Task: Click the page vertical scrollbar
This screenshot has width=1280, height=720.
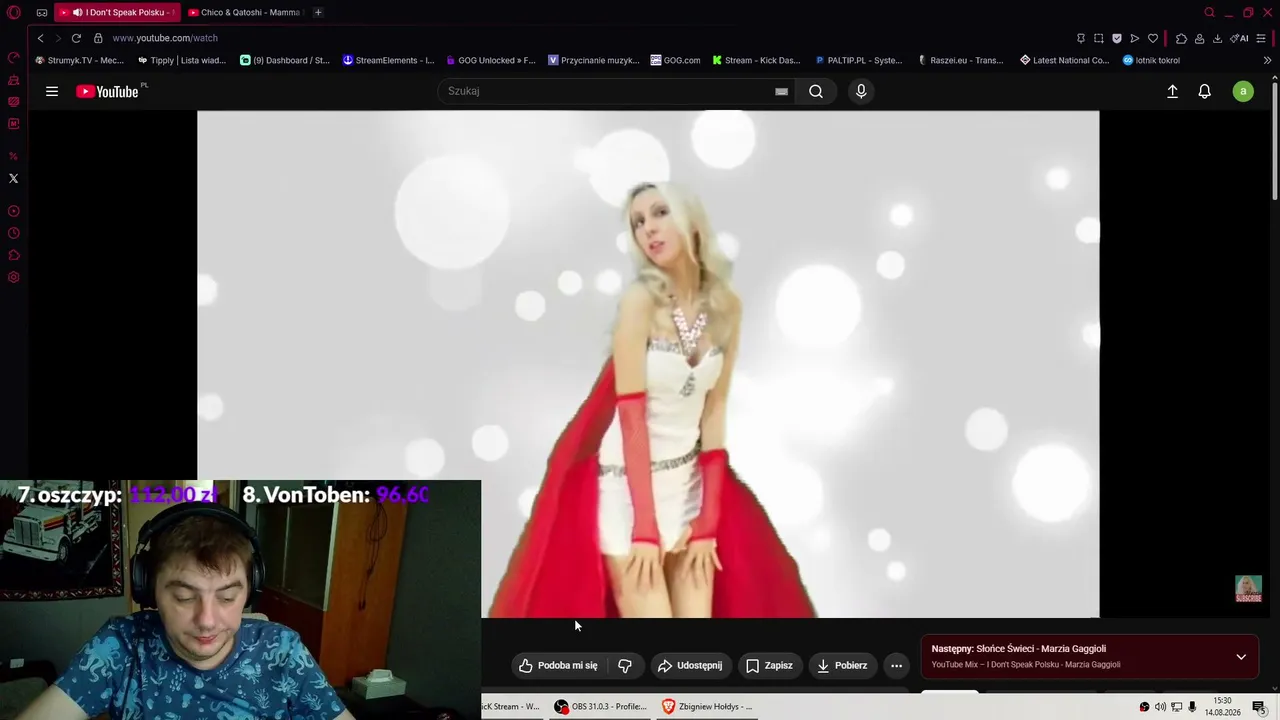Action: (x=1274, y=140)
